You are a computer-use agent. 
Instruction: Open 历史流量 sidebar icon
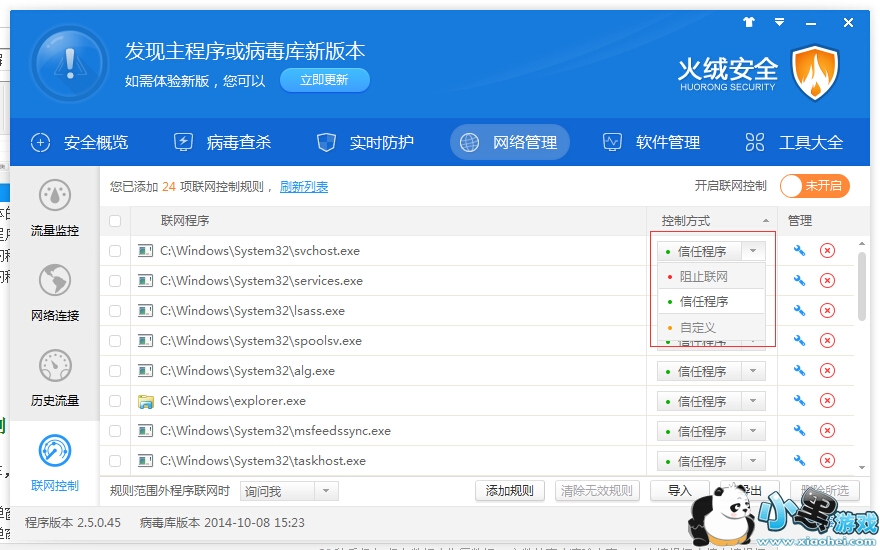coord(54,377)
